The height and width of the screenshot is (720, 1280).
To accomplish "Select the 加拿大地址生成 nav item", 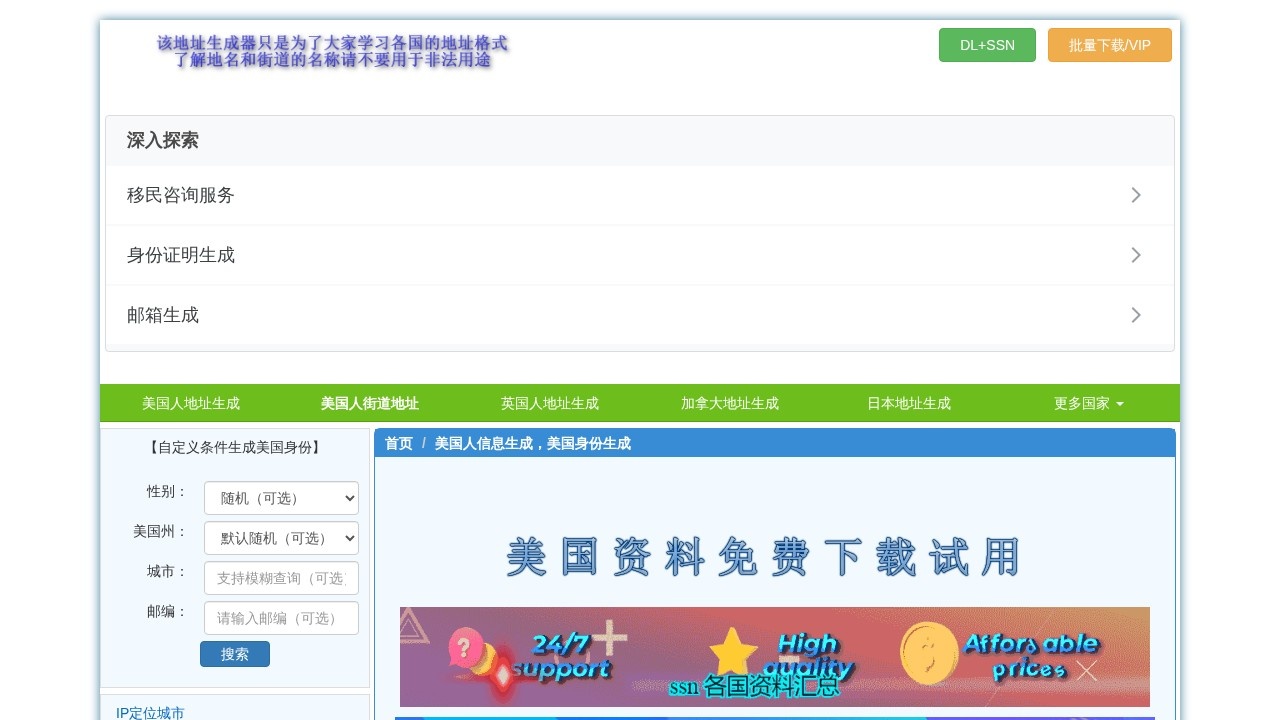I will [x=729, y=404].
